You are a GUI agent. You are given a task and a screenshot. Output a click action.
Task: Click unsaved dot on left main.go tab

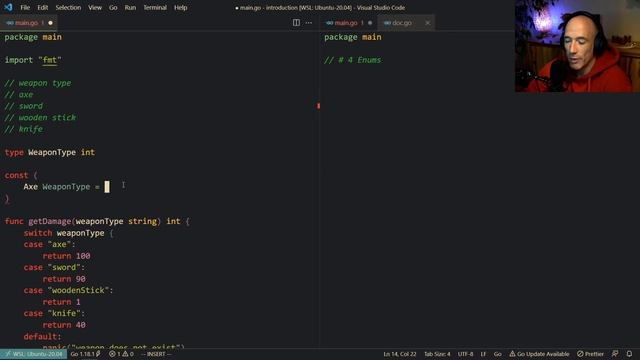pos(51,23)
